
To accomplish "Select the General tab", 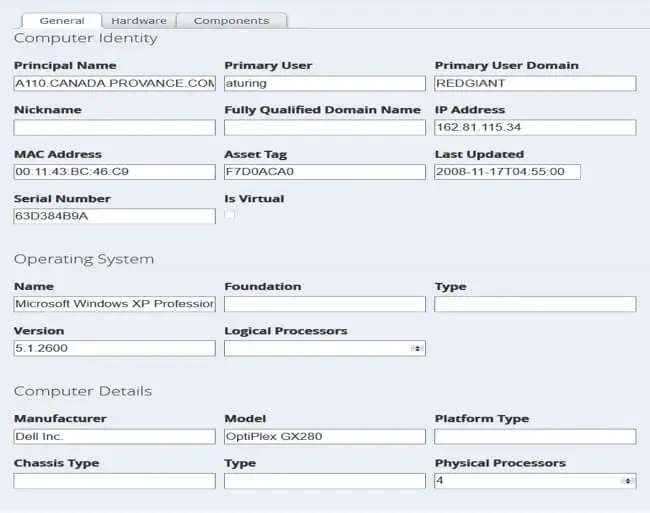I will click(62, 21).
